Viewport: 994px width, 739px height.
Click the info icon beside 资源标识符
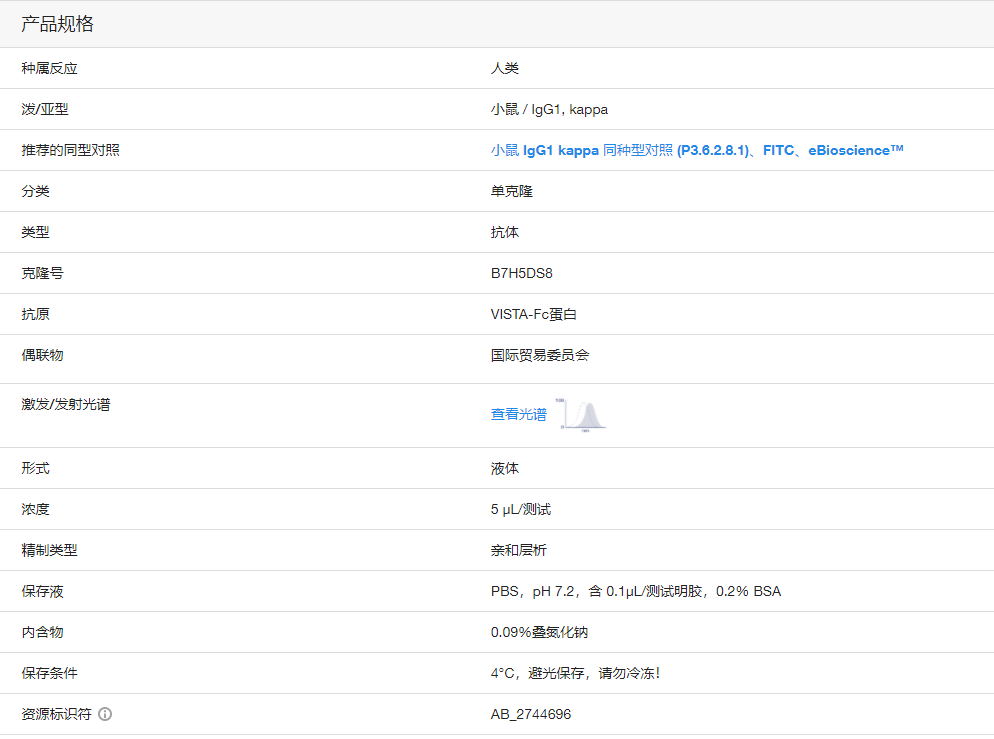pyautogui.click(x=105, y=714)
